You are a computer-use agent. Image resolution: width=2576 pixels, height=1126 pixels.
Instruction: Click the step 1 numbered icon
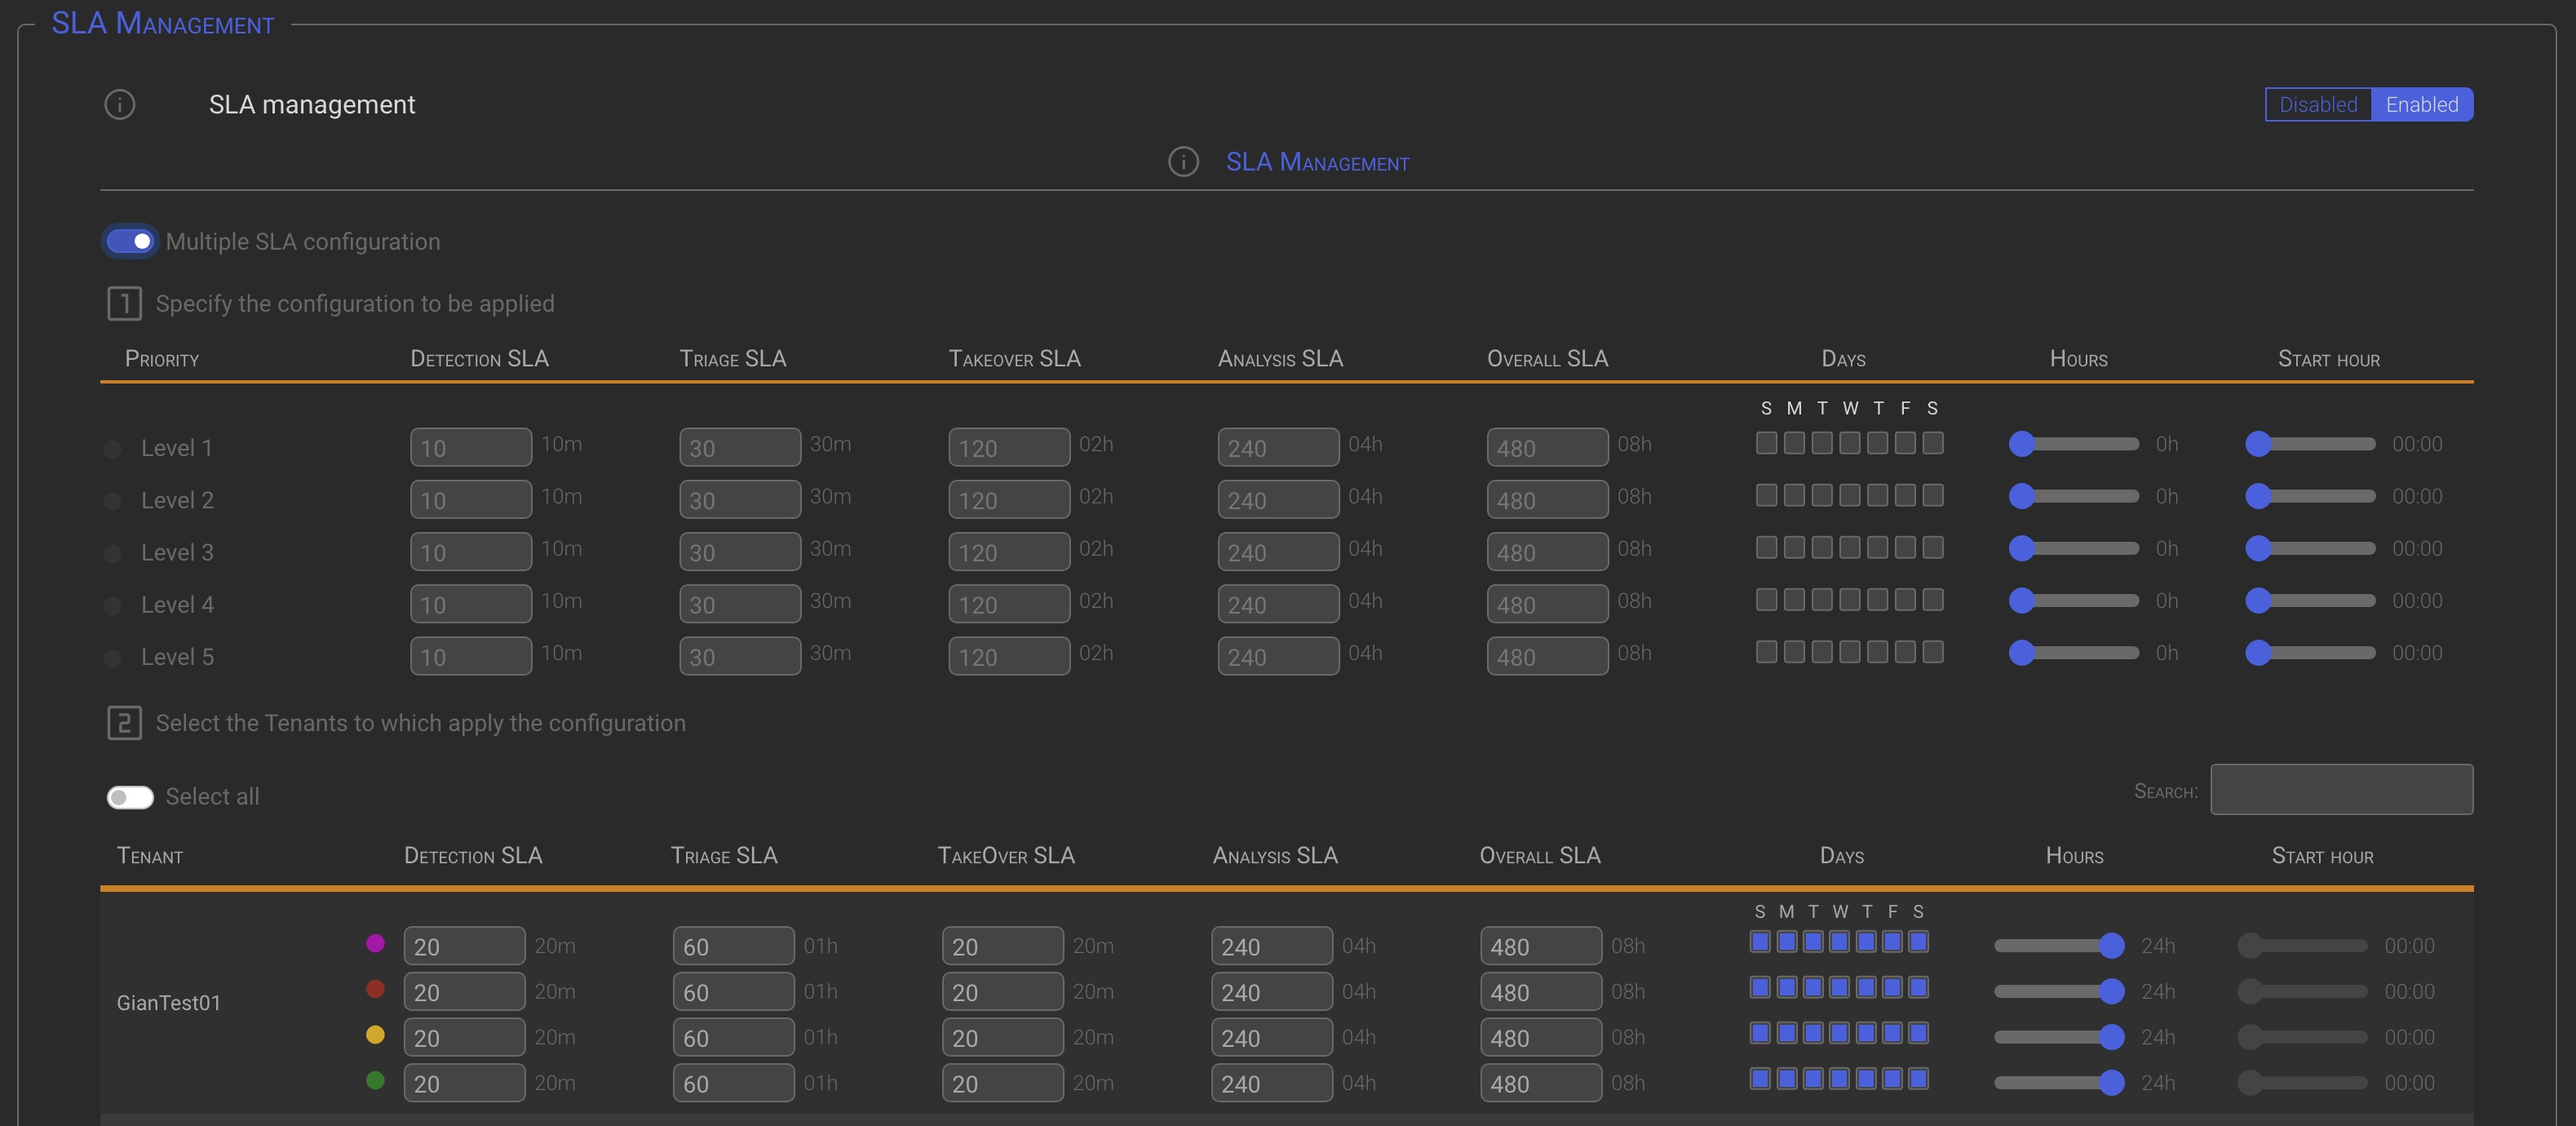124,303
